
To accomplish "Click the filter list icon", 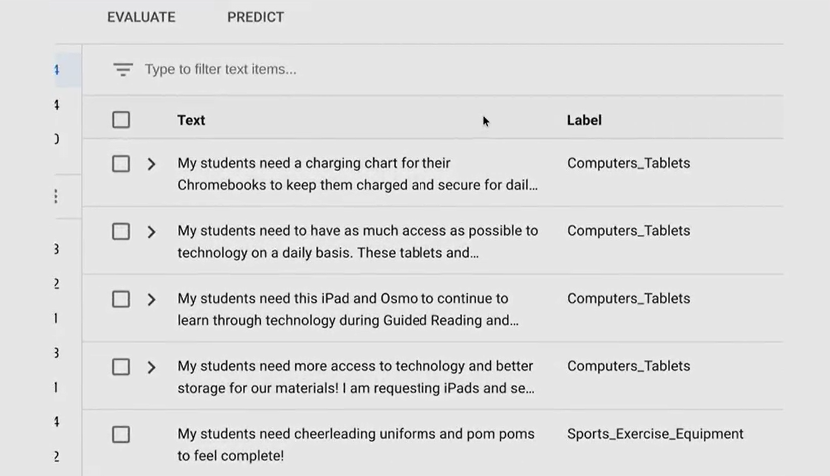I will (x=123, y=70).
